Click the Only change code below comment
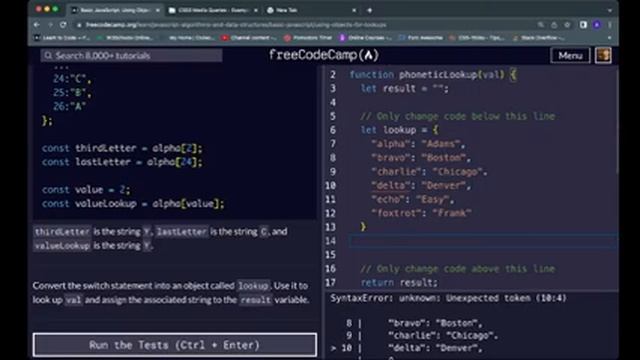The width and height of the screenshot is (640, 360). [458, 116]
